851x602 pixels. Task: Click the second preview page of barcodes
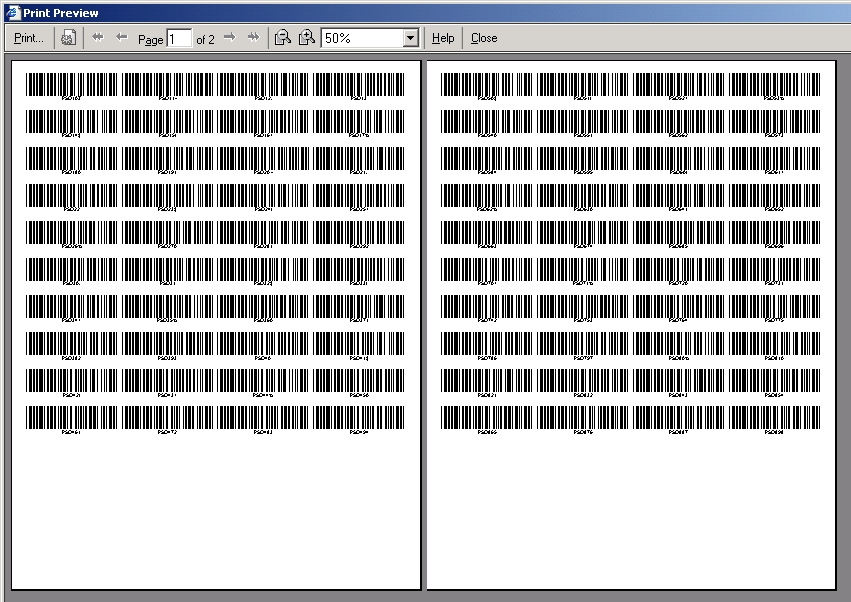point(631,325)
